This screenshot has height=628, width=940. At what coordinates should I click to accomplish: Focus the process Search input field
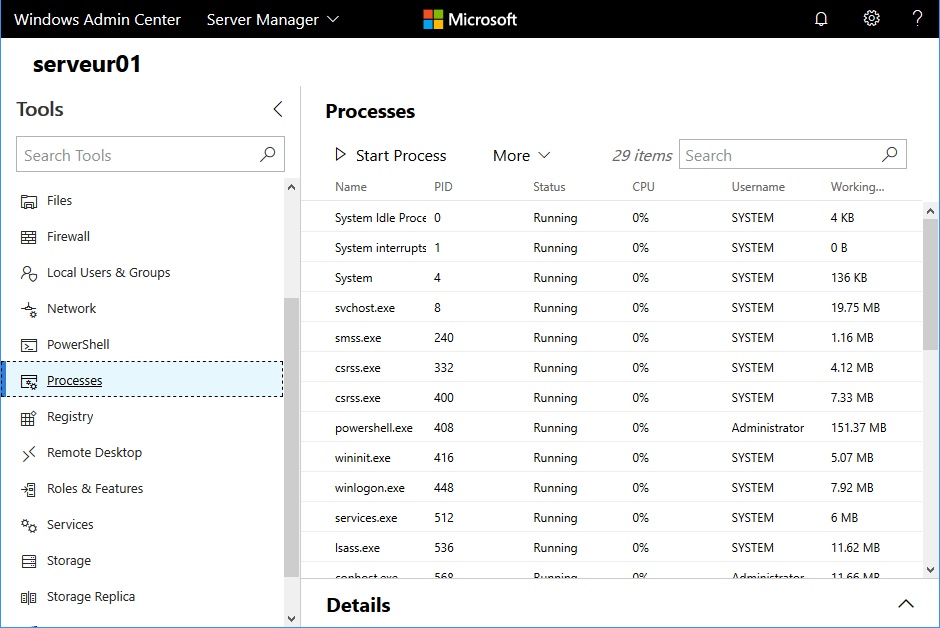(792, 155)
